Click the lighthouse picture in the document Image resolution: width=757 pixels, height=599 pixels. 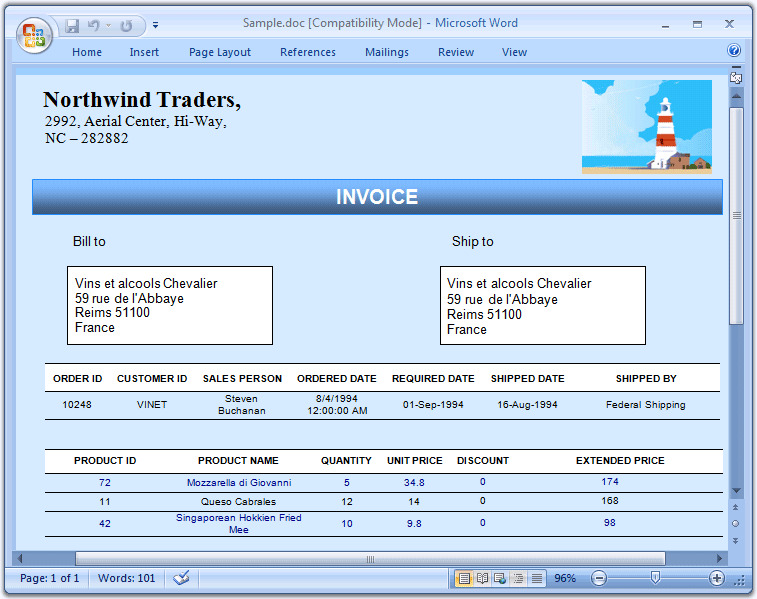click(x=647, y=127)
